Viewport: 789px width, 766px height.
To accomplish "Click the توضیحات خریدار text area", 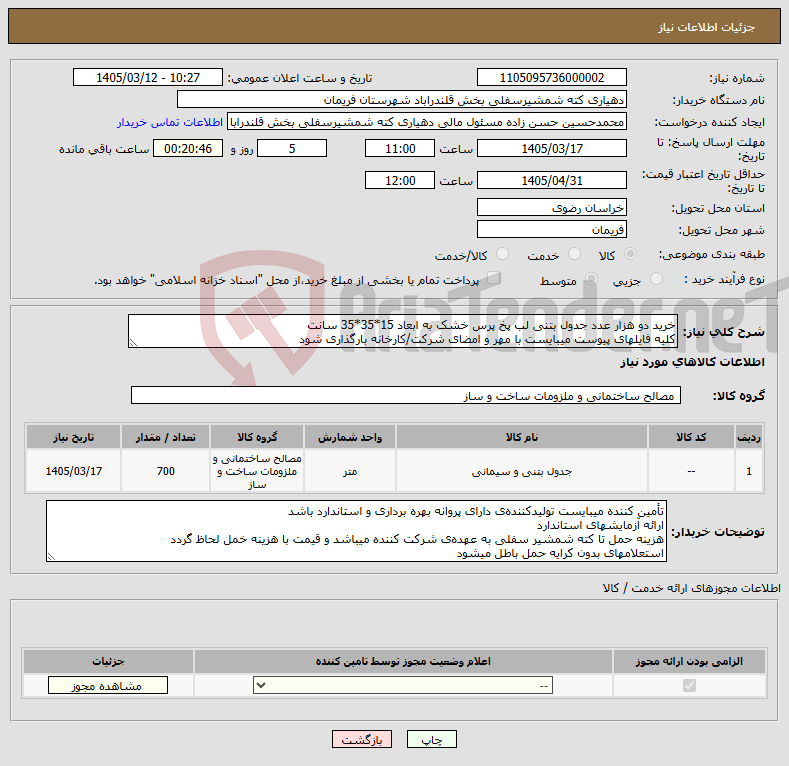I will click(x=356, y=531).
